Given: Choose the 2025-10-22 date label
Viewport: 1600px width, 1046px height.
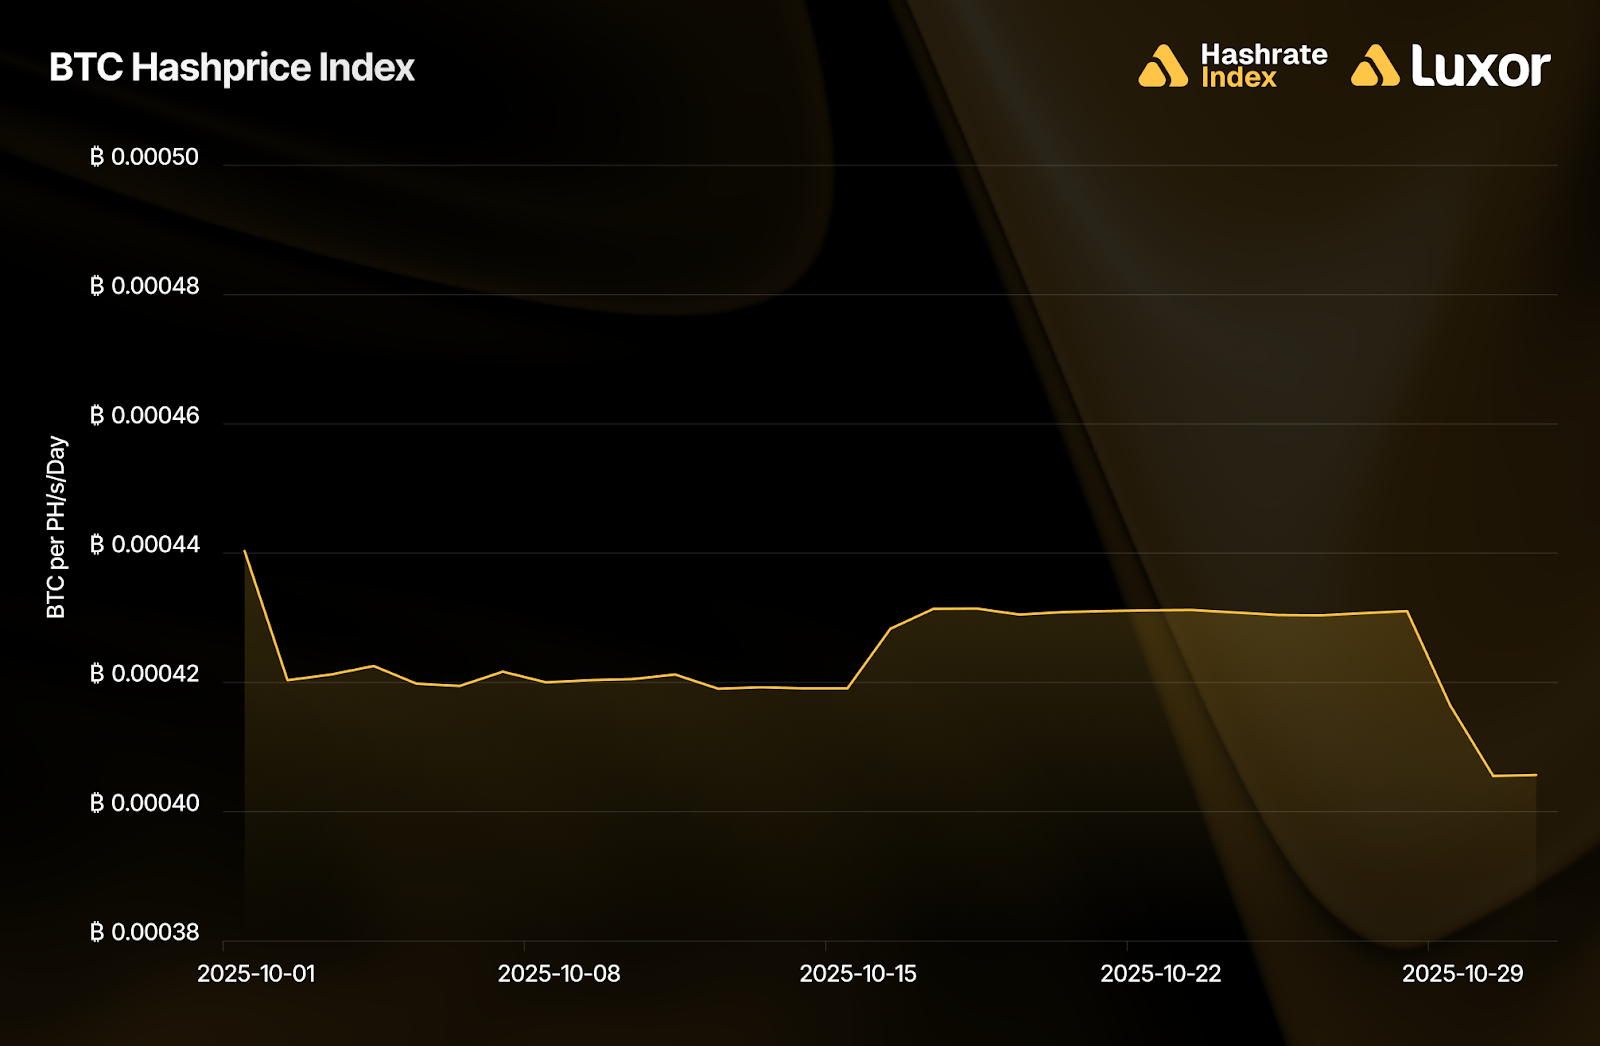Looking at the screenshot, I should click(1161, 974).
